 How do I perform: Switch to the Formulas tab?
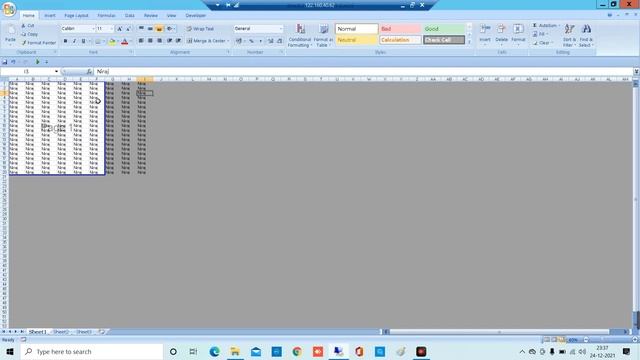pos(107,16)
